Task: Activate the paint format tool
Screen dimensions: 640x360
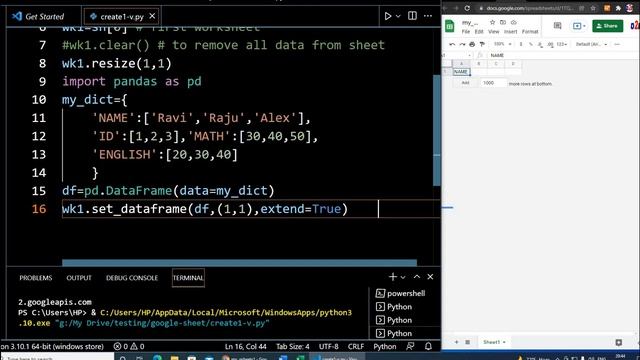Action: [x=482, y=44]
